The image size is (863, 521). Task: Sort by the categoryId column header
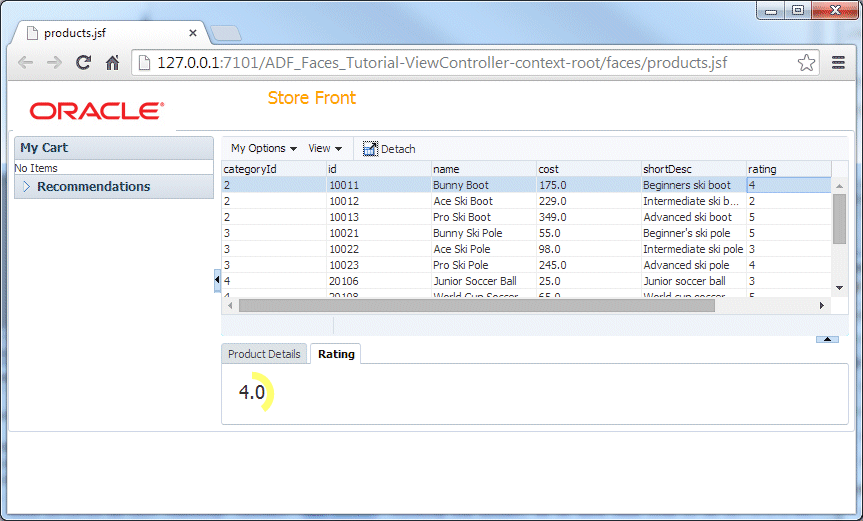click(274, 169)
